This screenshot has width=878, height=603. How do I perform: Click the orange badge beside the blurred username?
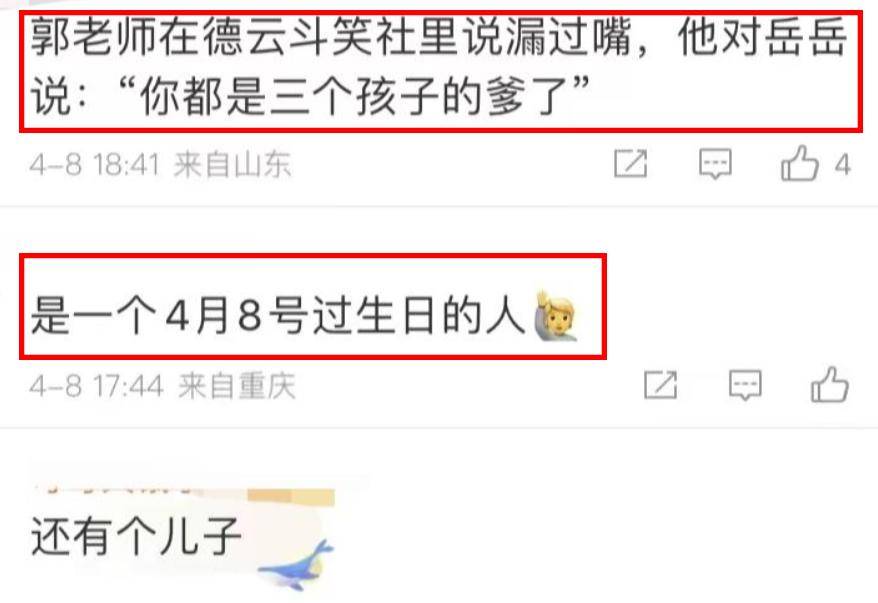(291, 497)
